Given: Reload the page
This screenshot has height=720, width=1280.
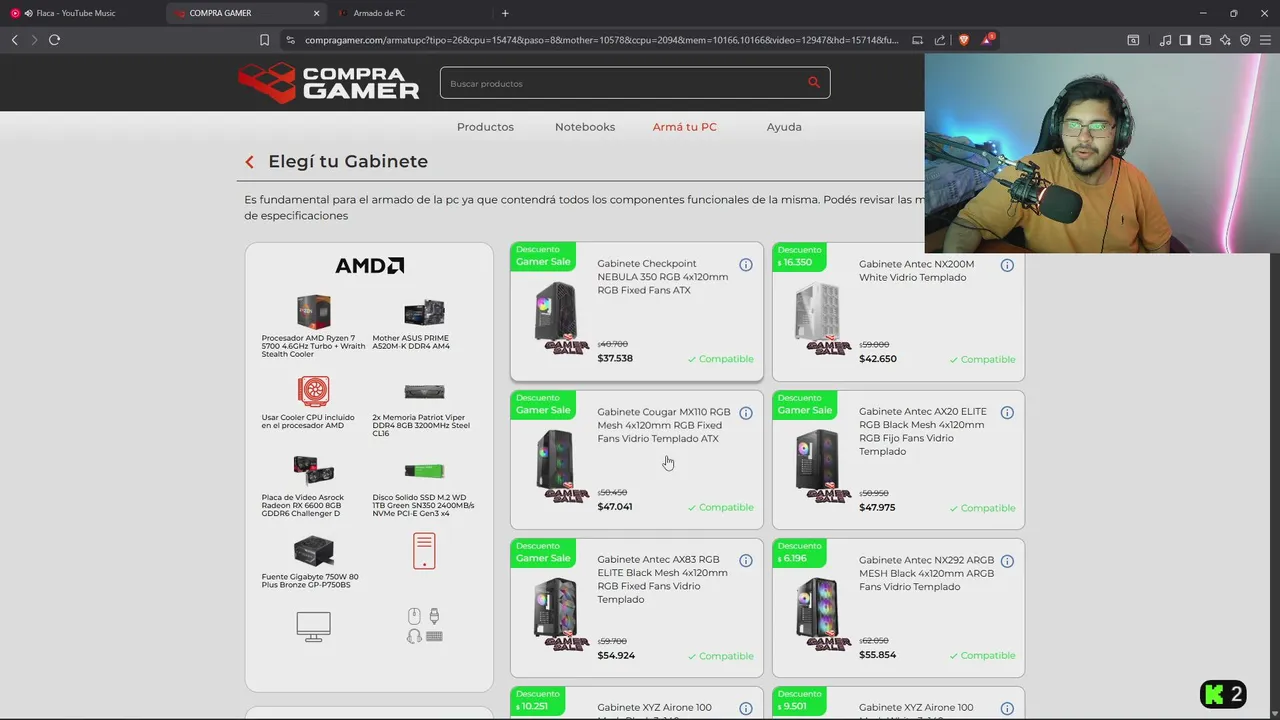Looking at the screenshot, I should (x=54, y=40).
